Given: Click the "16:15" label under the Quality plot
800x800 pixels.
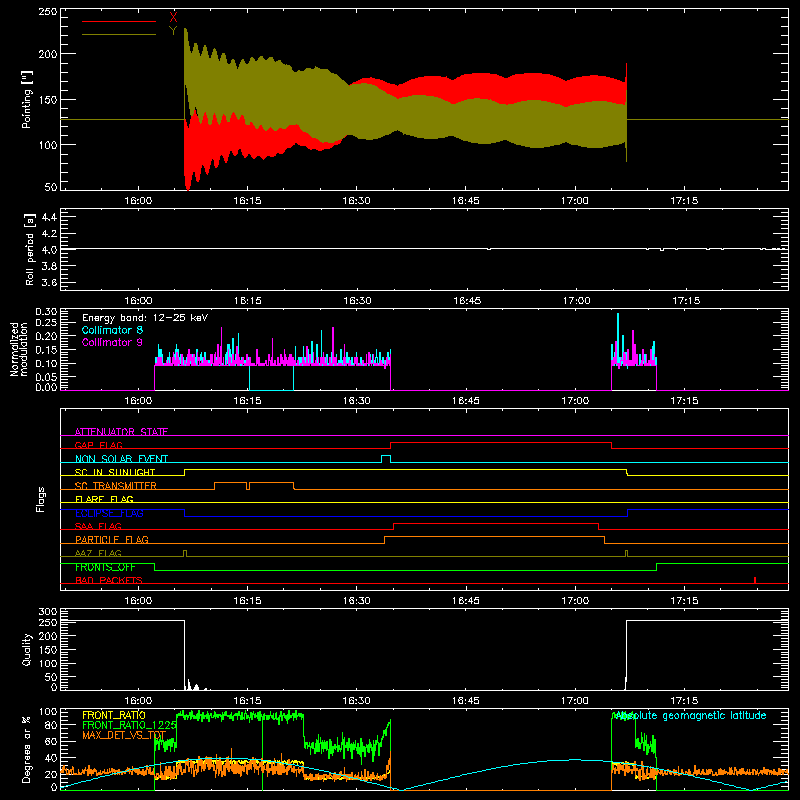Looking at the screenshot, I should 247,701.
